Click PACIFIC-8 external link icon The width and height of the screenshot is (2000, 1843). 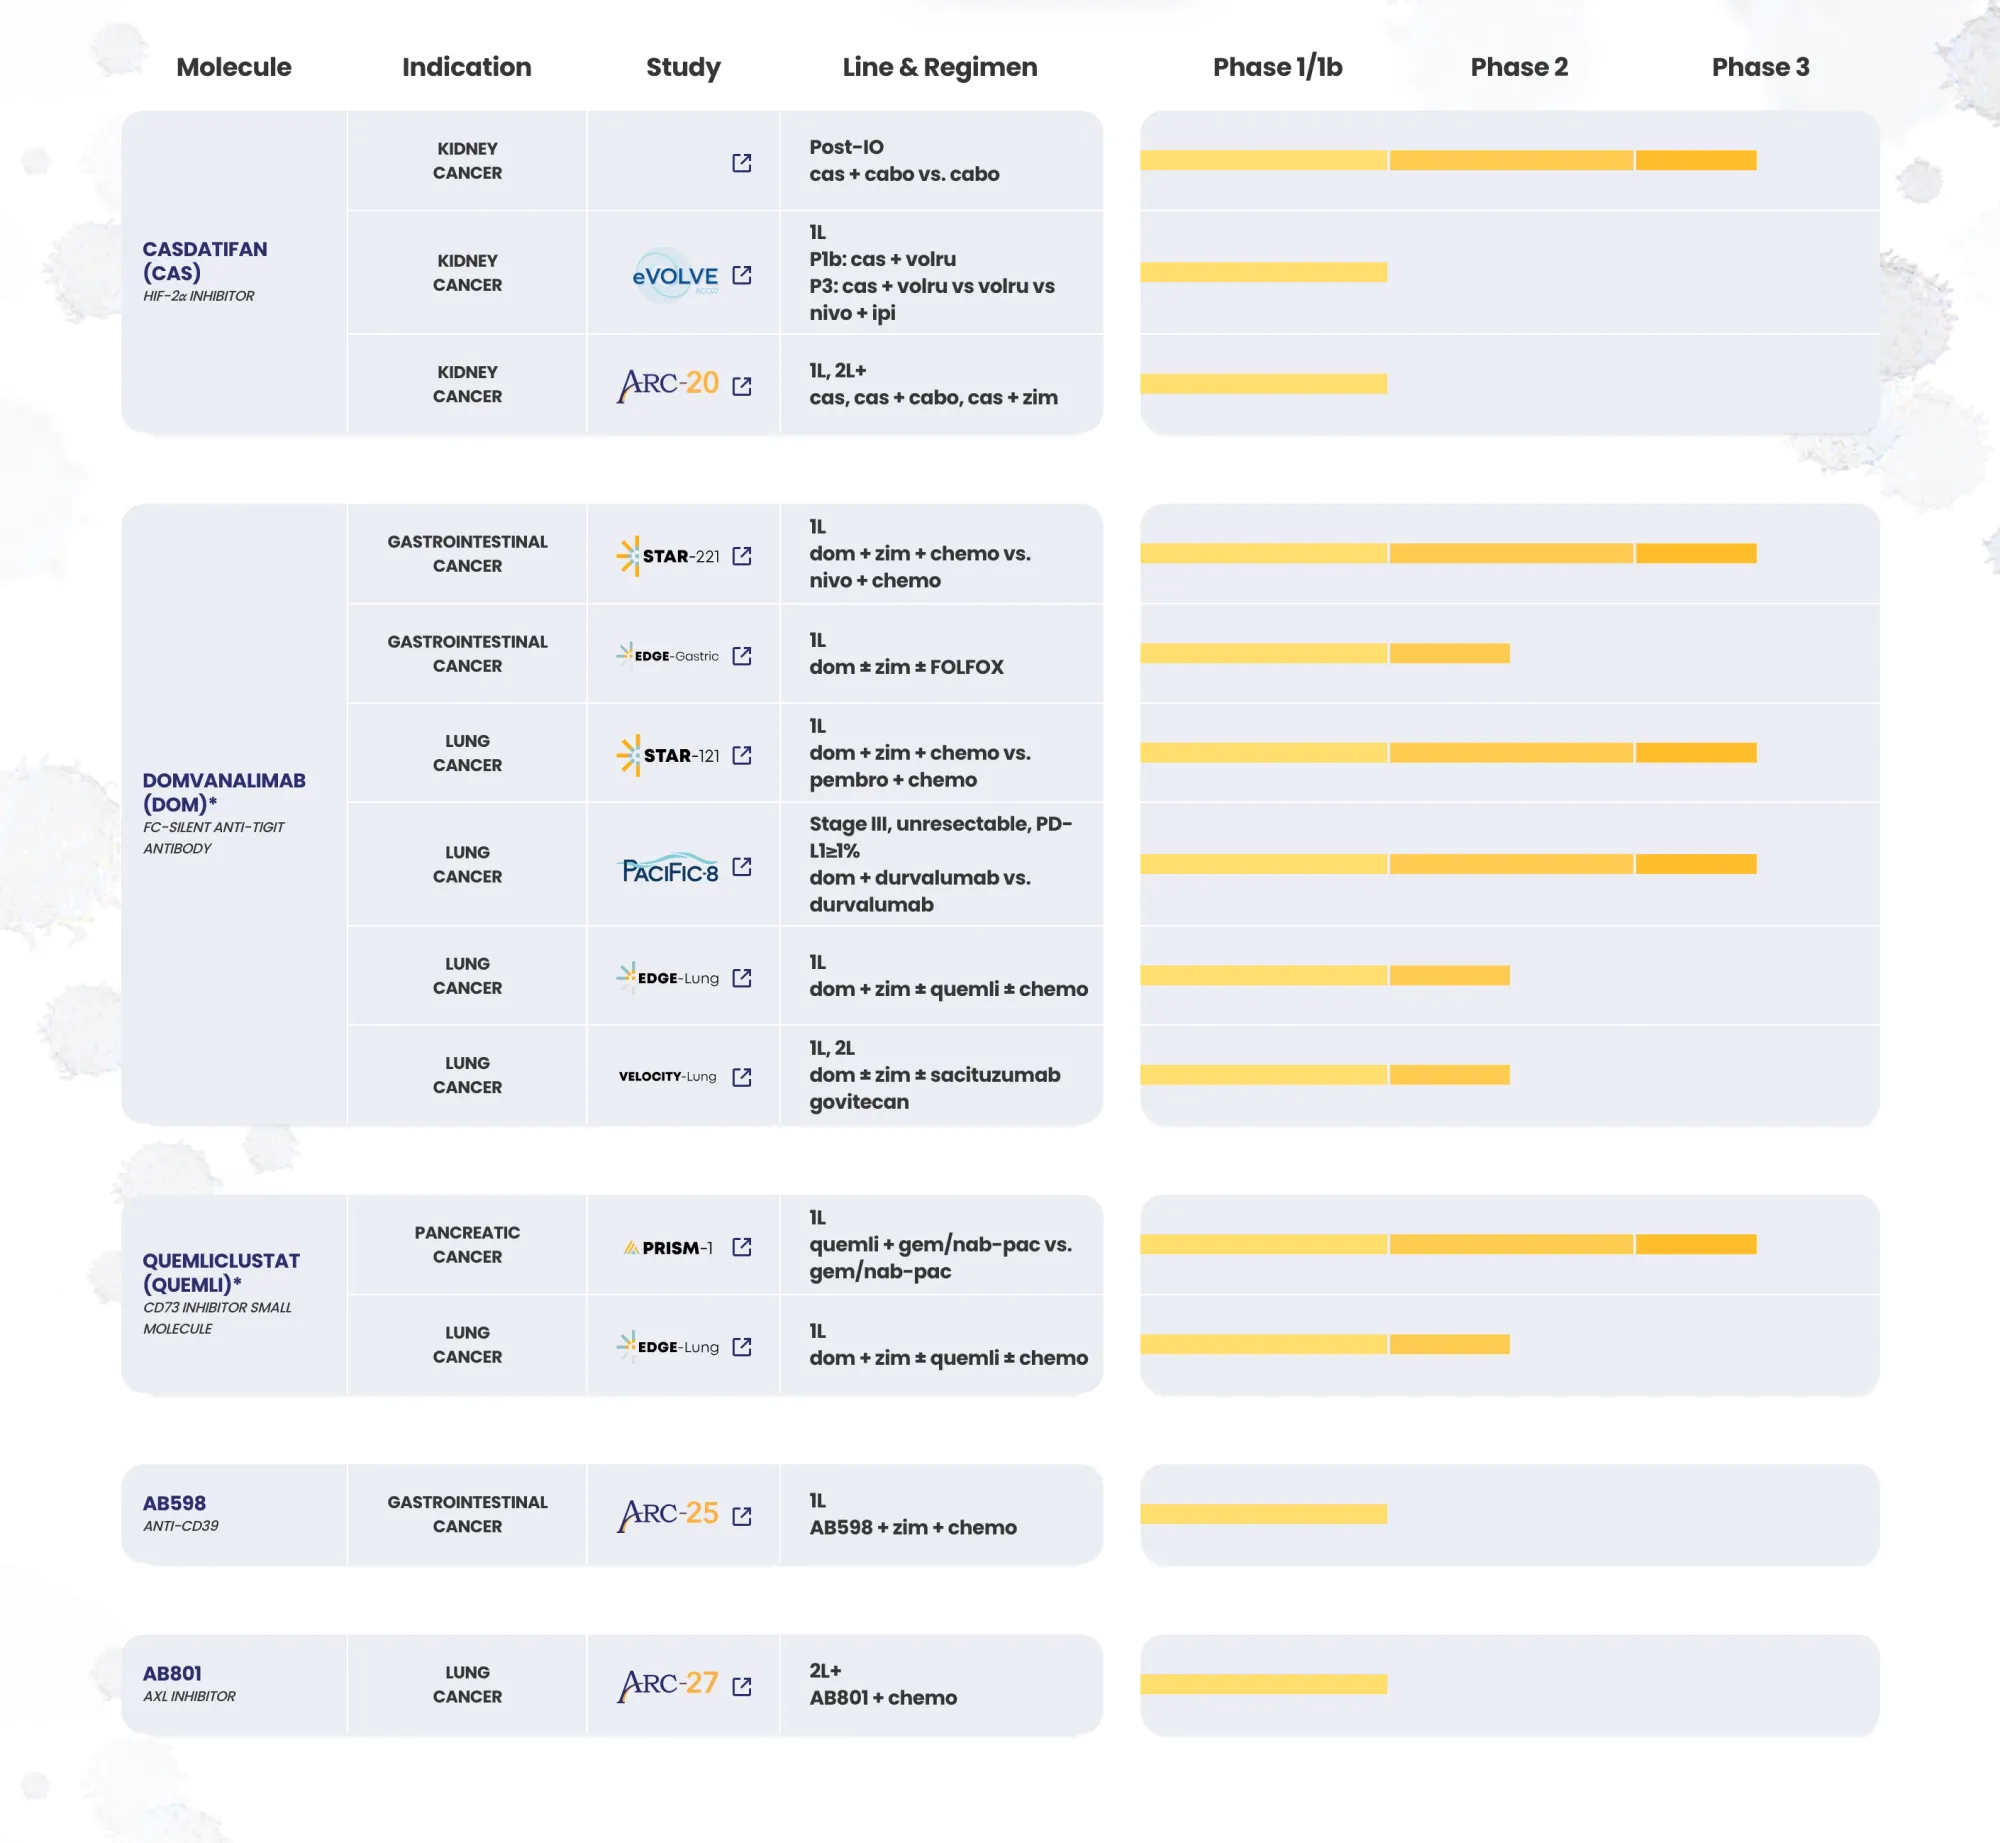click(742, 866)
